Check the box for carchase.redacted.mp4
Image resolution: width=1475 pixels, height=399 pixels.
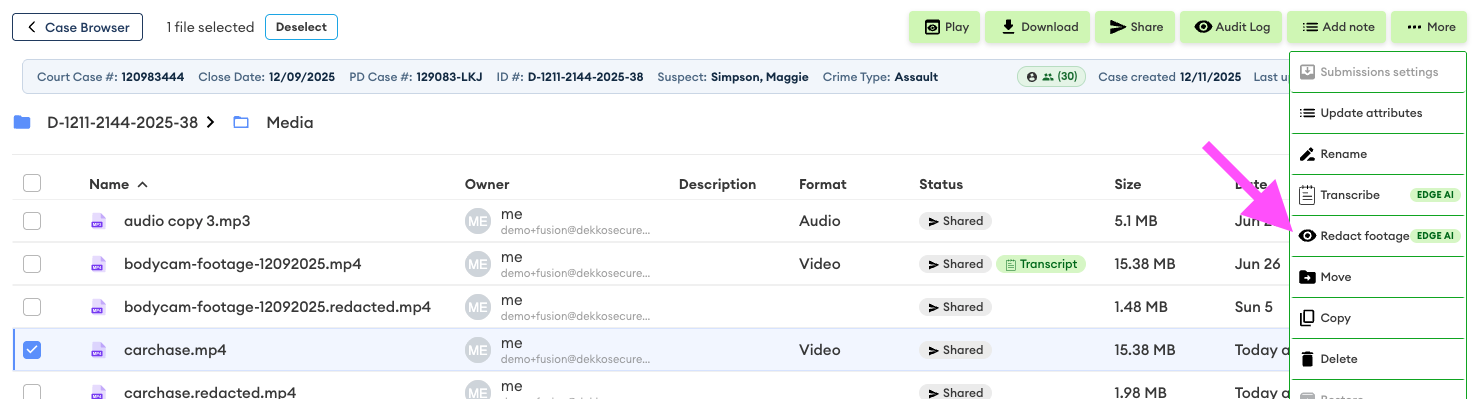pyautogui.click(x=32, y=392)
